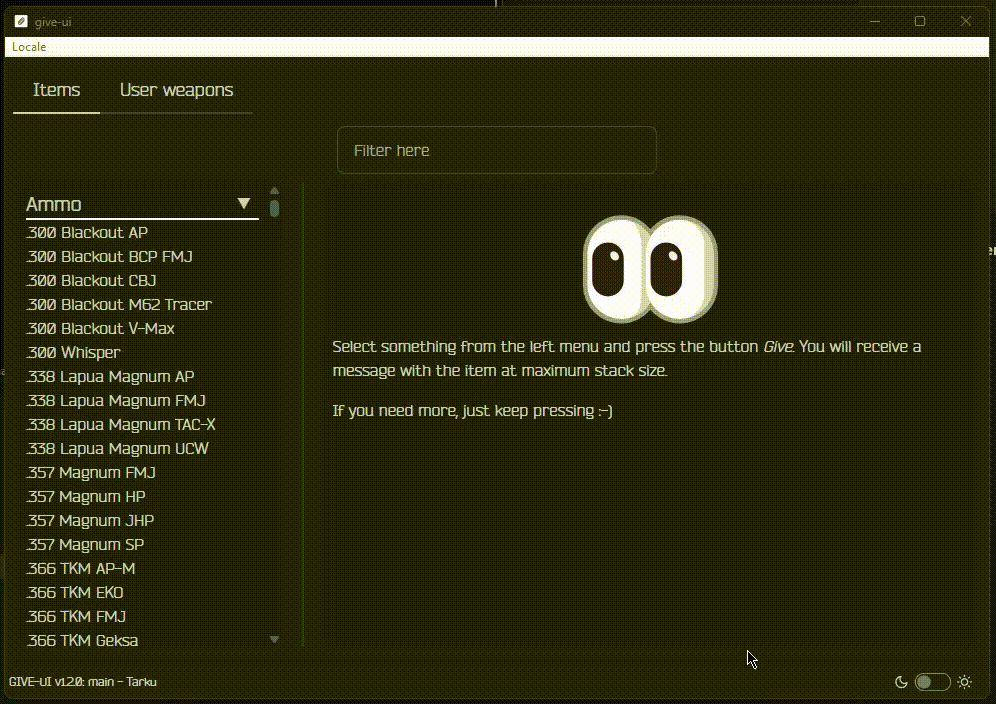Image resolution: width=996 pixels, height=704 pixels.
Task: Click the sun light-mode icon
Action: tap(964, 682)
